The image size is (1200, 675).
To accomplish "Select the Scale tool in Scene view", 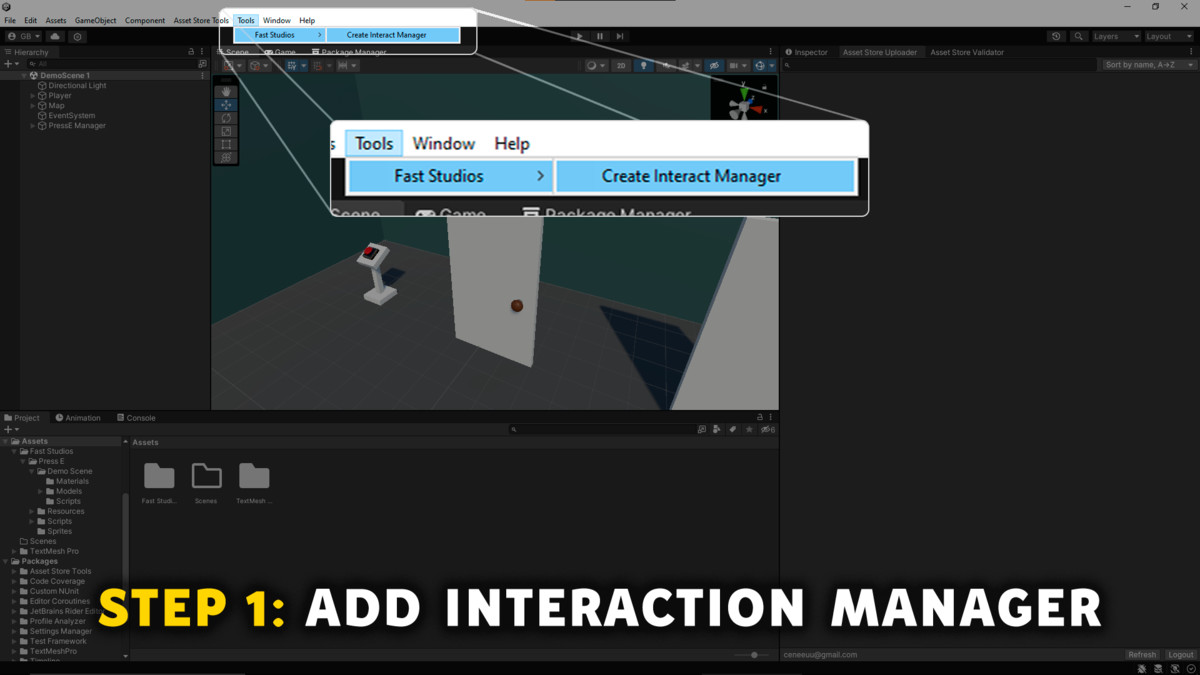I will (226, 131).
